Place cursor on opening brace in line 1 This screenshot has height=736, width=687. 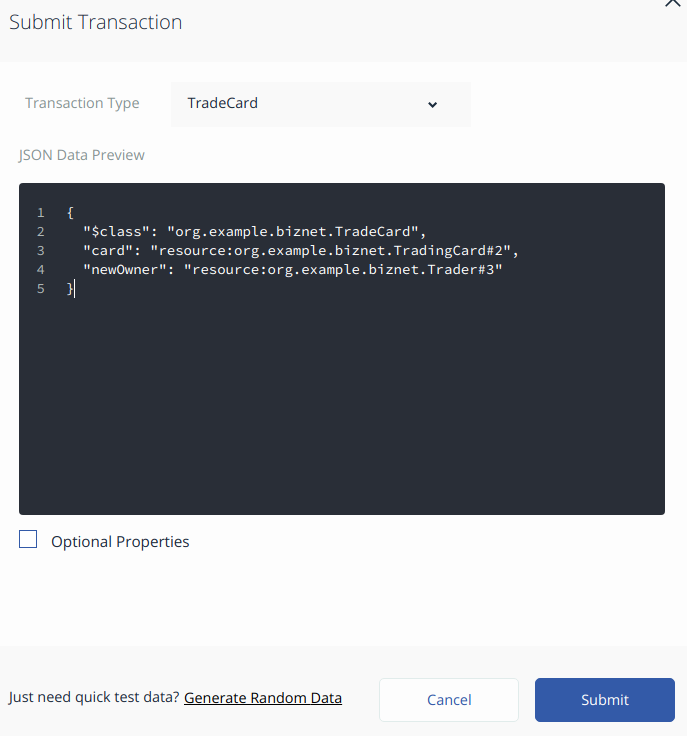tap(70, 213)
